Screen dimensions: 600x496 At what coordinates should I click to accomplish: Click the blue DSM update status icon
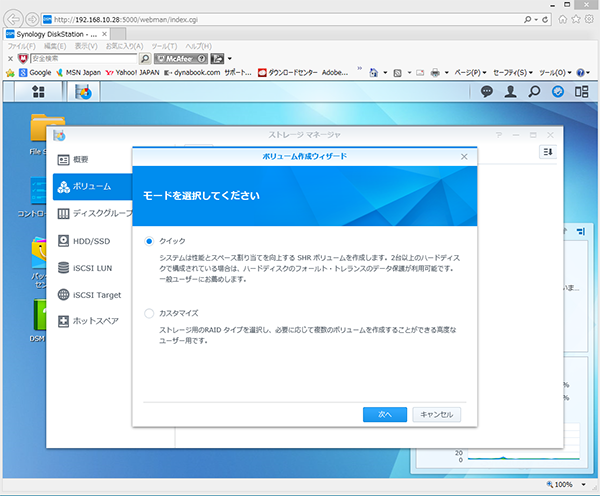tap(558, 92)
